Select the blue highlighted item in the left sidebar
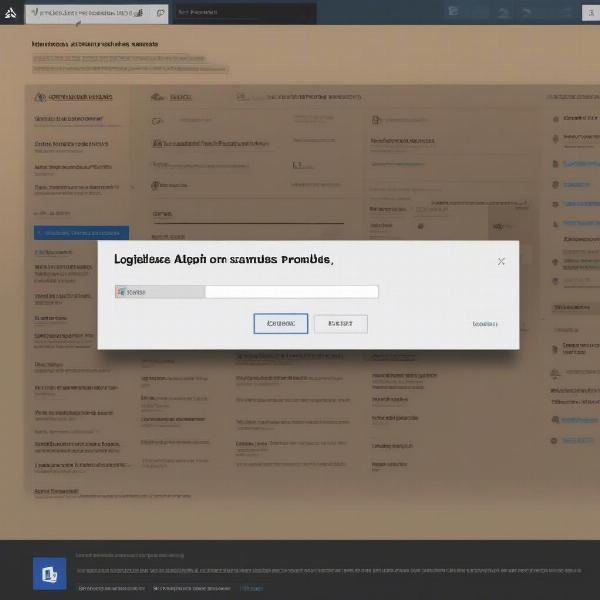This screenshot has width=600, height=600. (81, 233)
